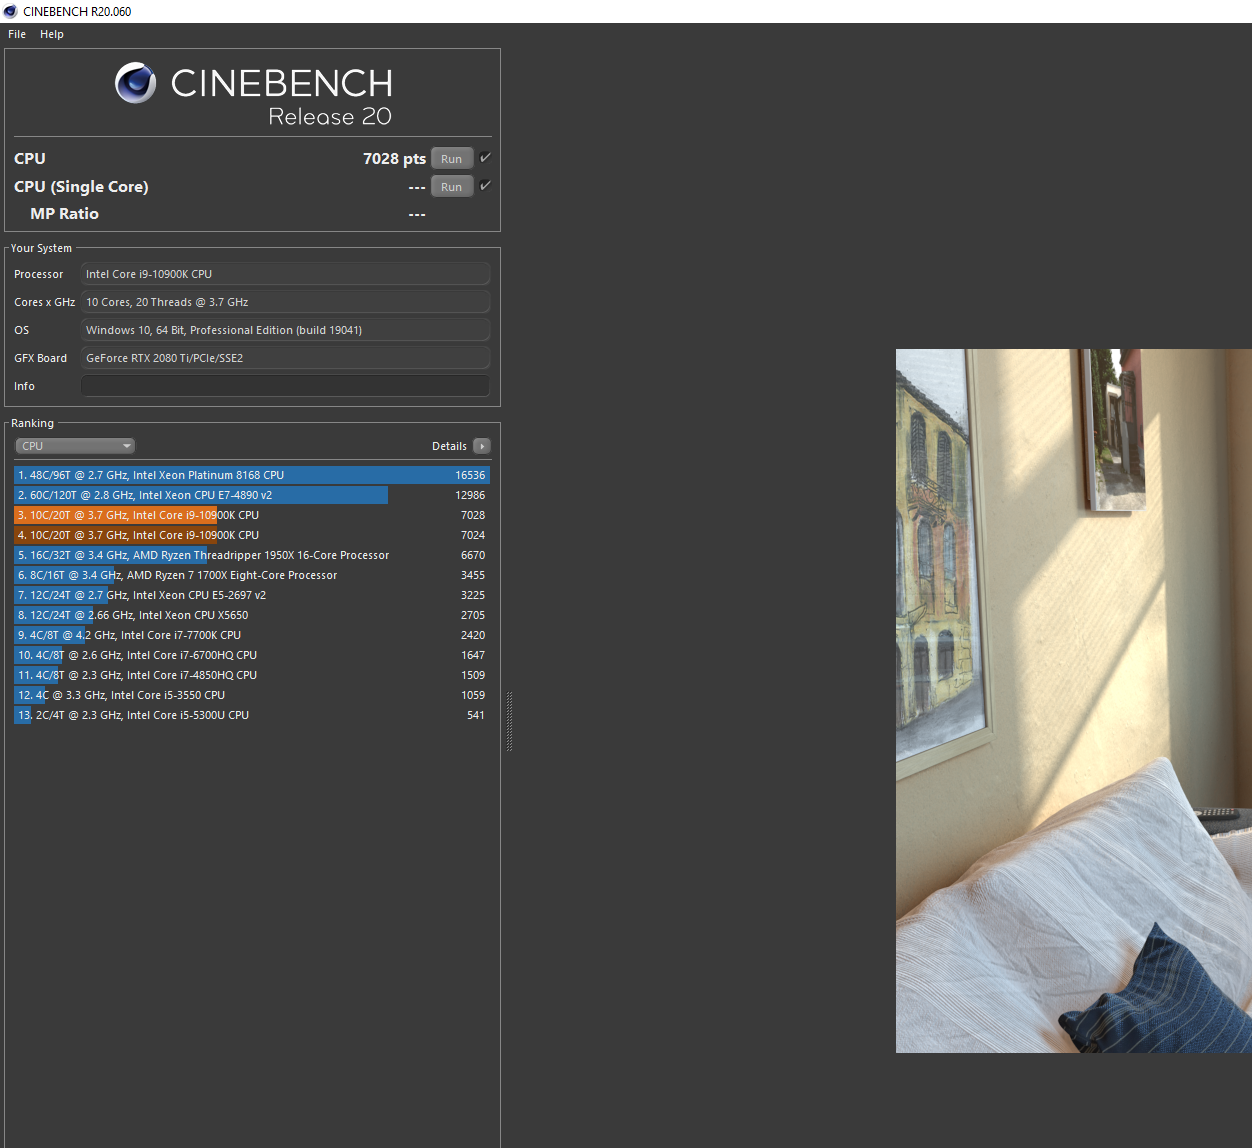Image resolution: width=1252 pixels, height=1148 pixels.
Task: Select ranking row Xeon Platinum 8168 CPU
Action: 252,475
